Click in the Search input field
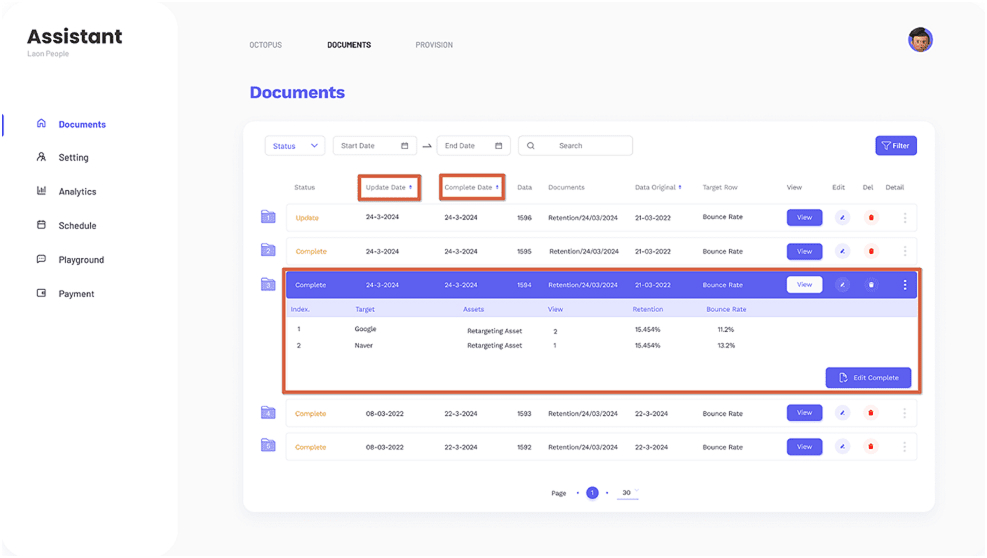 pos(575,145)
